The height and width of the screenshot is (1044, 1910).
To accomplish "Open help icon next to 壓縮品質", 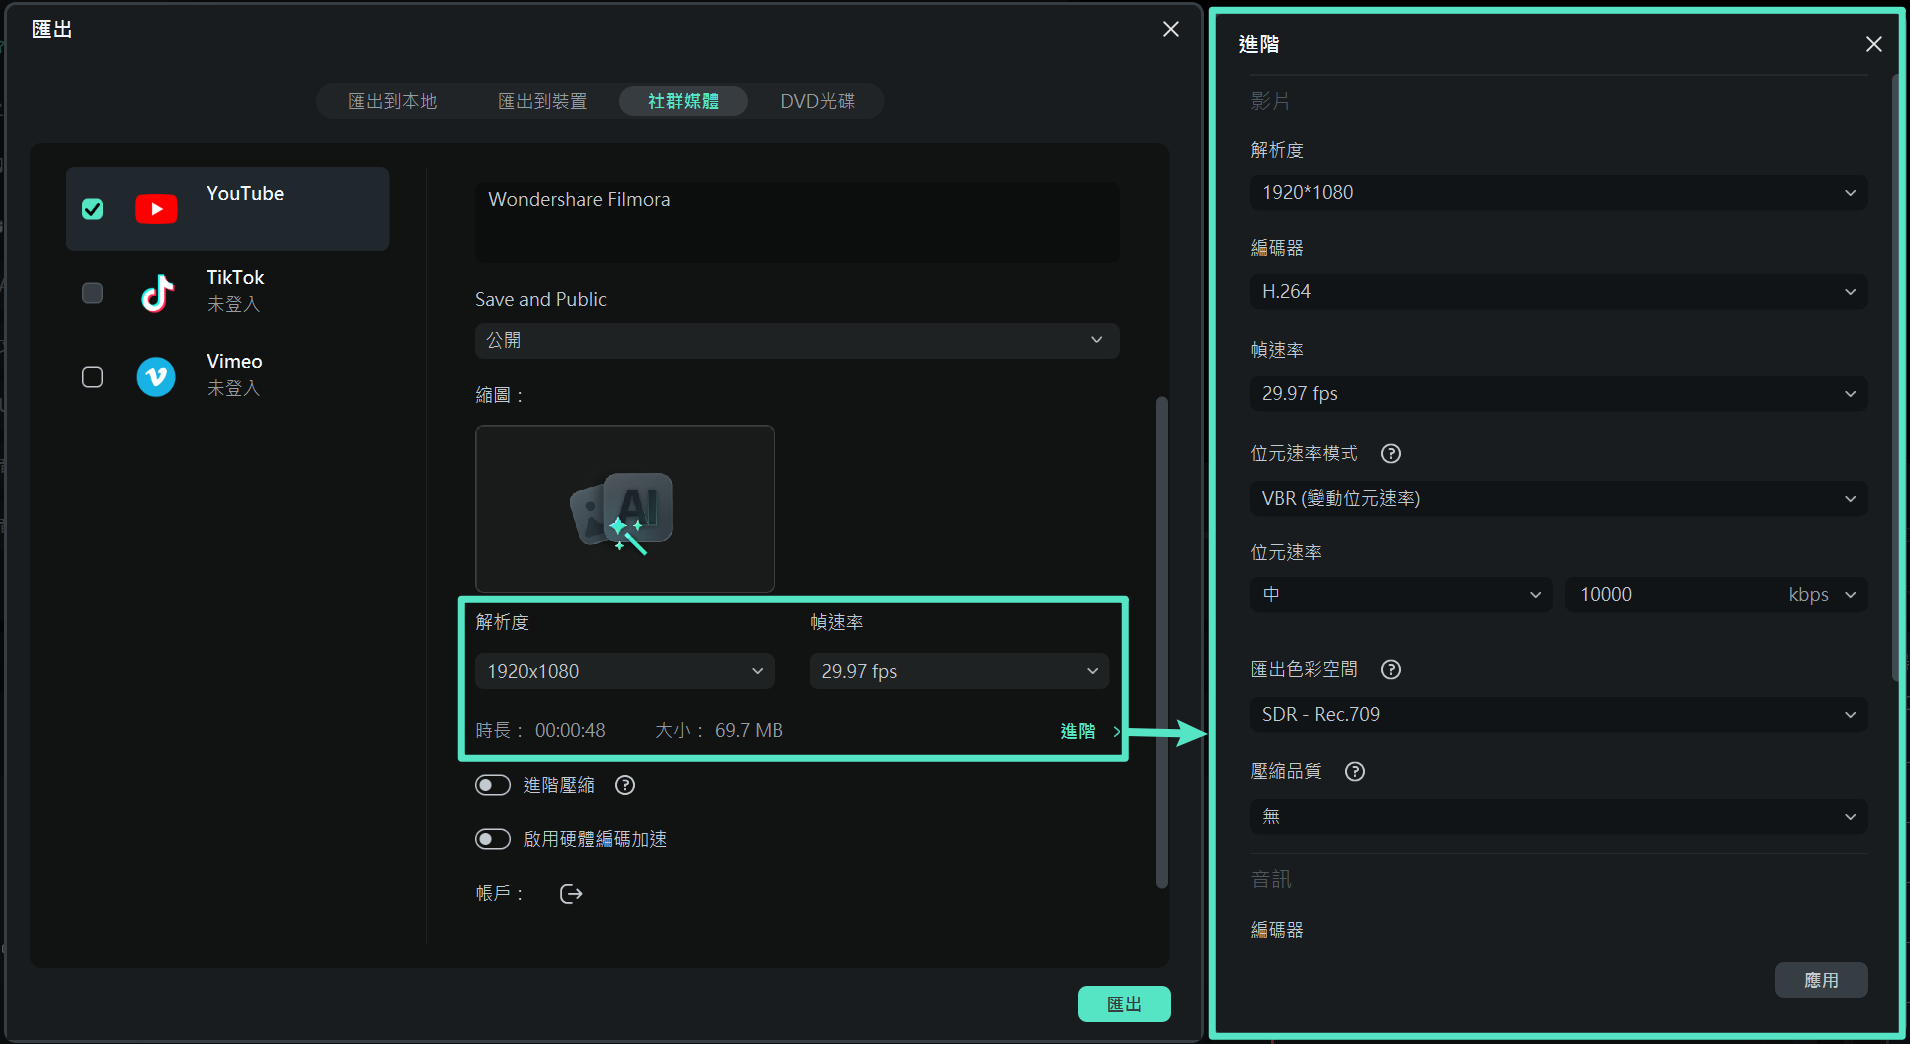I will 1355,772.
